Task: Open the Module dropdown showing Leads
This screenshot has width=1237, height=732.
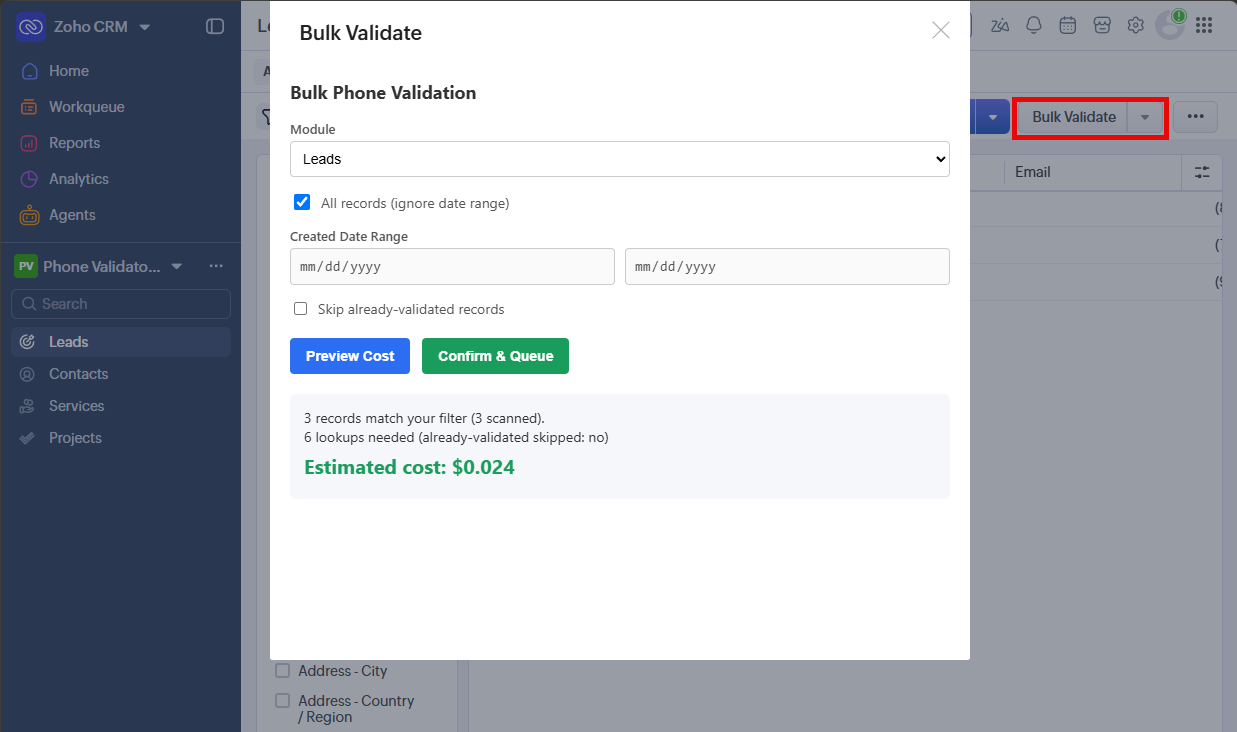Action: point(620,159)
